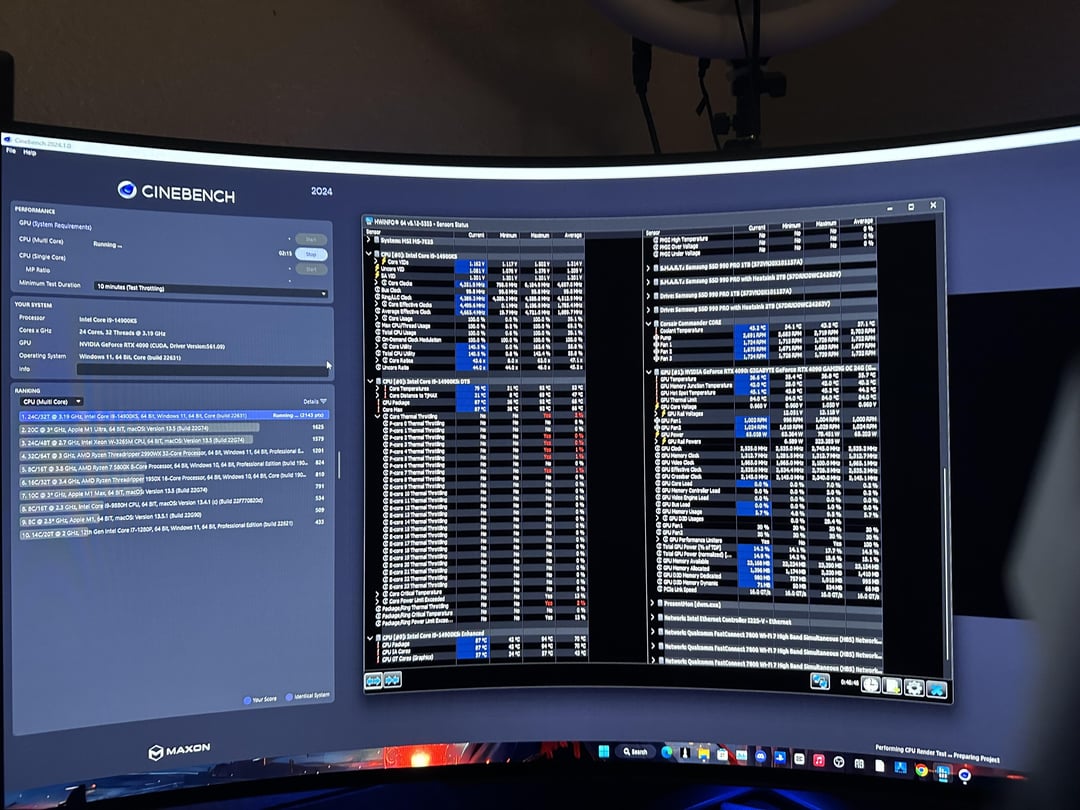Select ranking row 3 Intel Xeon W-3265M
Screen dimensions: 1080x810
(x=174, y=440)
